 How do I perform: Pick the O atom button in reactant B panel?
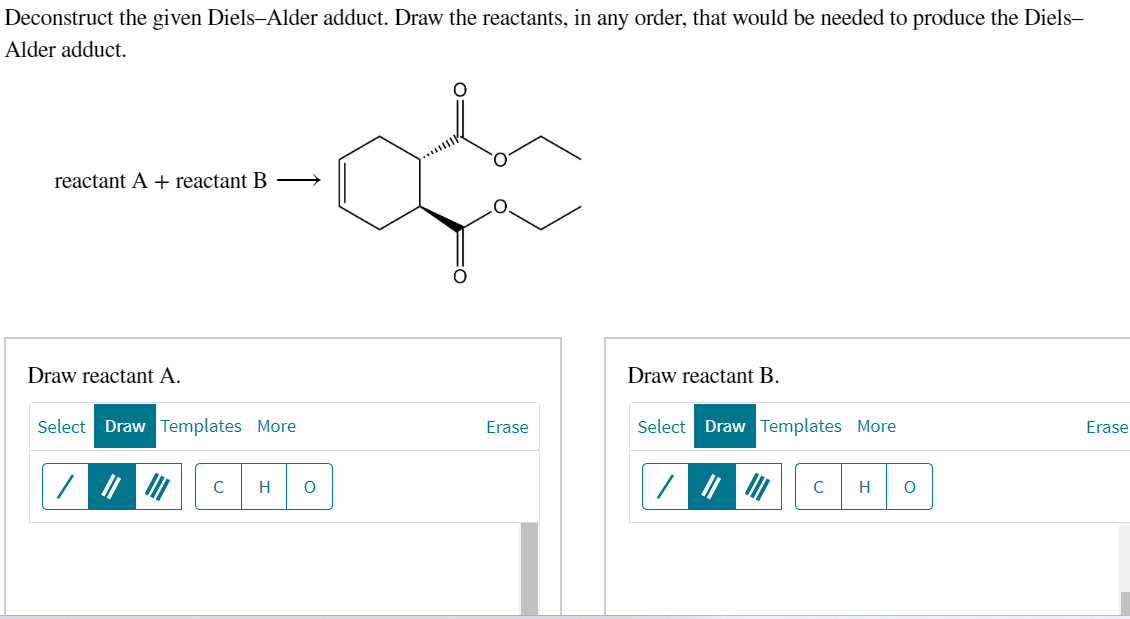click(x=908, y=486)
